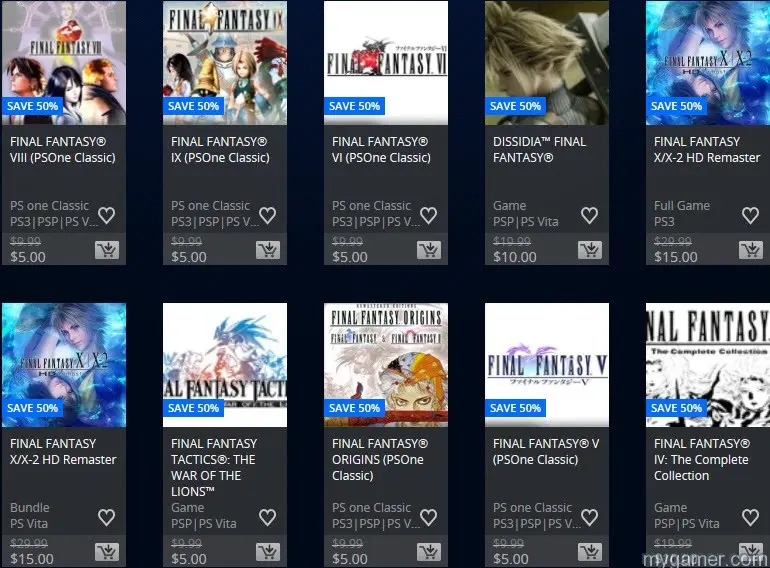Add PS3 X/X-2 HD Remaster to cart
770x568 pixels.
(751, 250)
